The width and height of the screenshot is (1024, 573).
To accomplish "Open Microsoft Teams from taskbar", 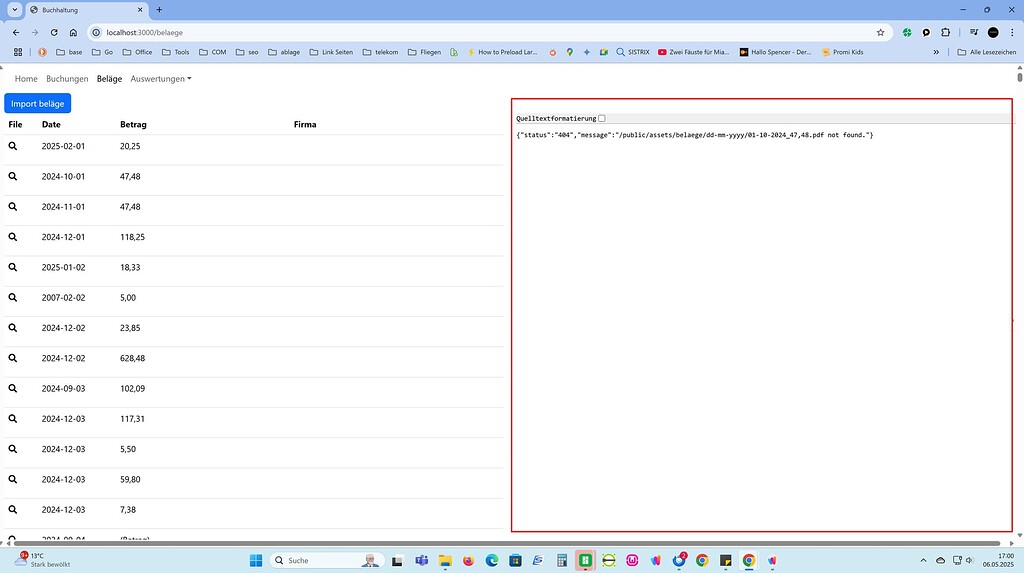I will (422, 560).
